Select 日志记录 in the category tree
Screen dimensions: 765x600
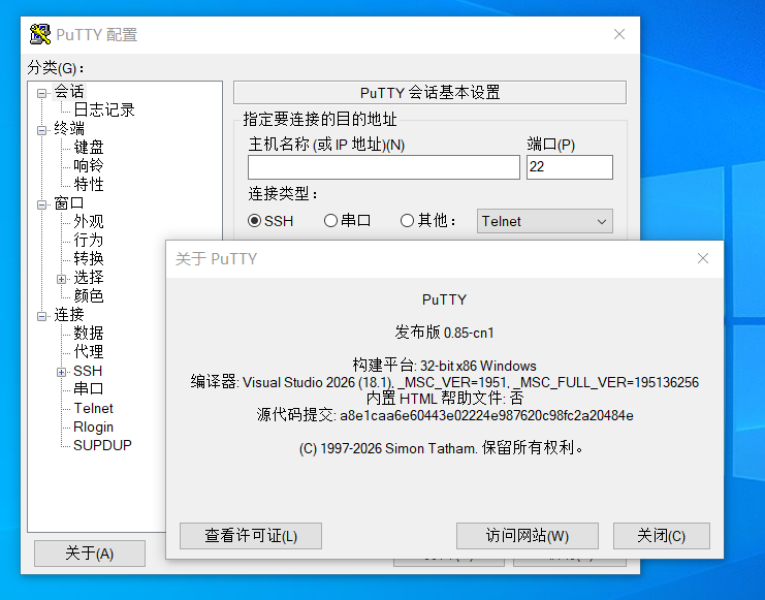pyautogui.click(x=104, y=110)
